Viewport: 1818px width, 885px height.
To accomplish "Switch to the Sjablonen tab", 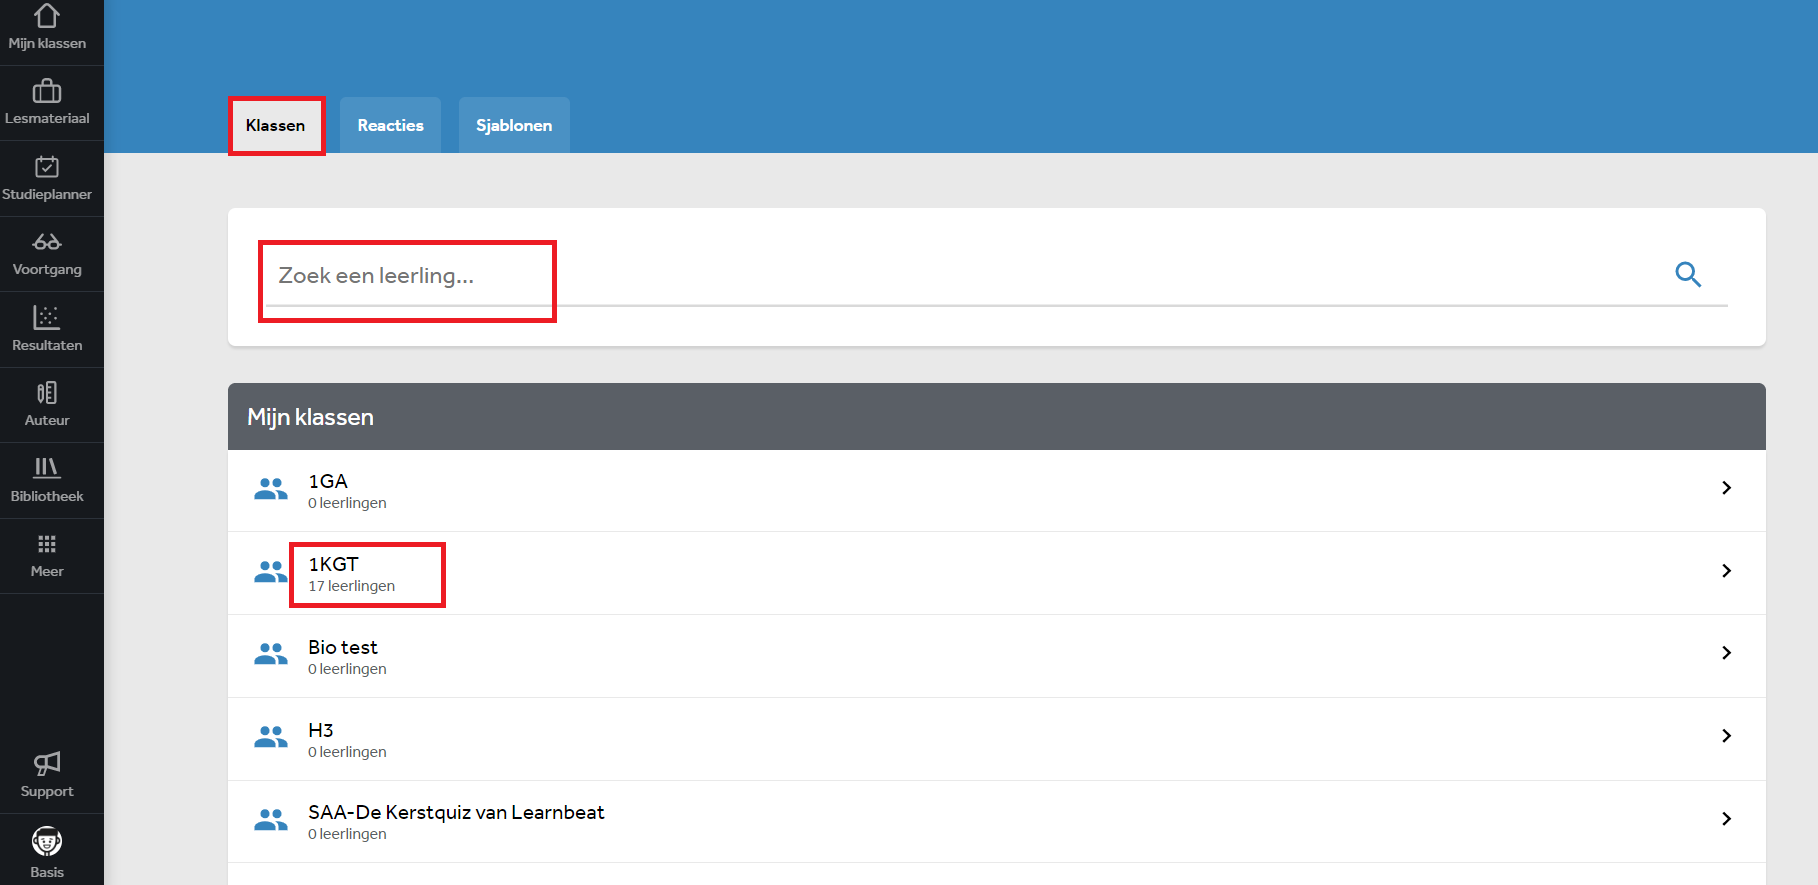I will [x=514, y=125].
